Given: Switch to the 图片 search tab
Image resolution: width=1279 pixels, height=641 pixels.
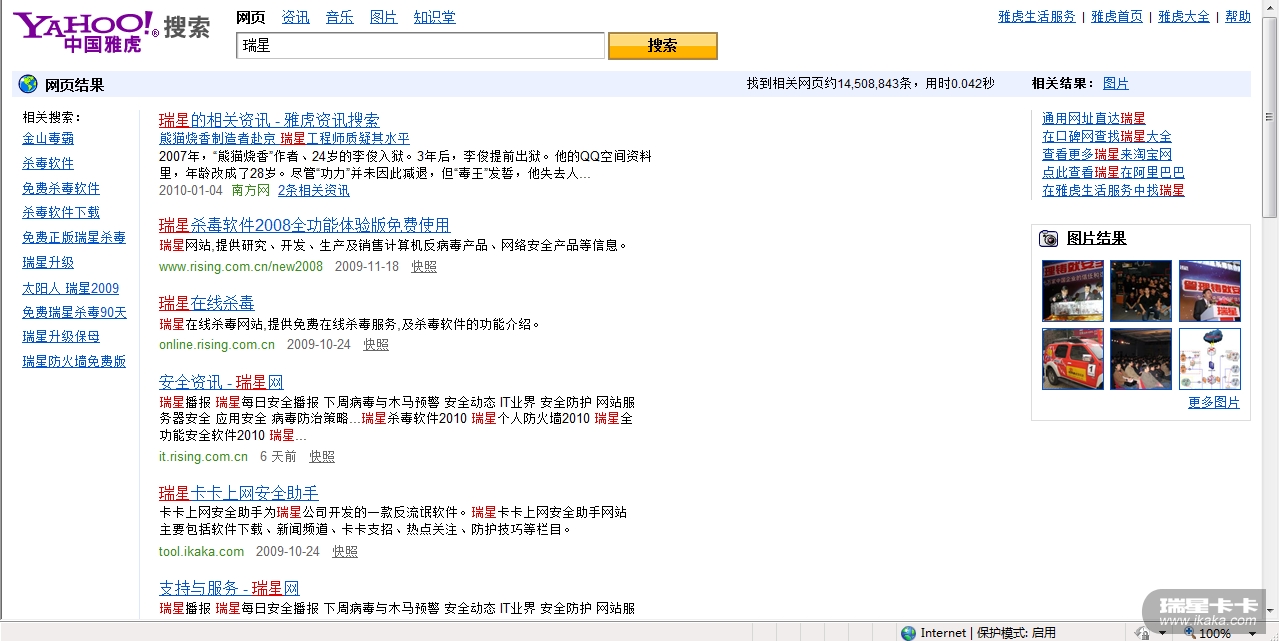Looking at the screenshot, I should click(x=384, y=17).
